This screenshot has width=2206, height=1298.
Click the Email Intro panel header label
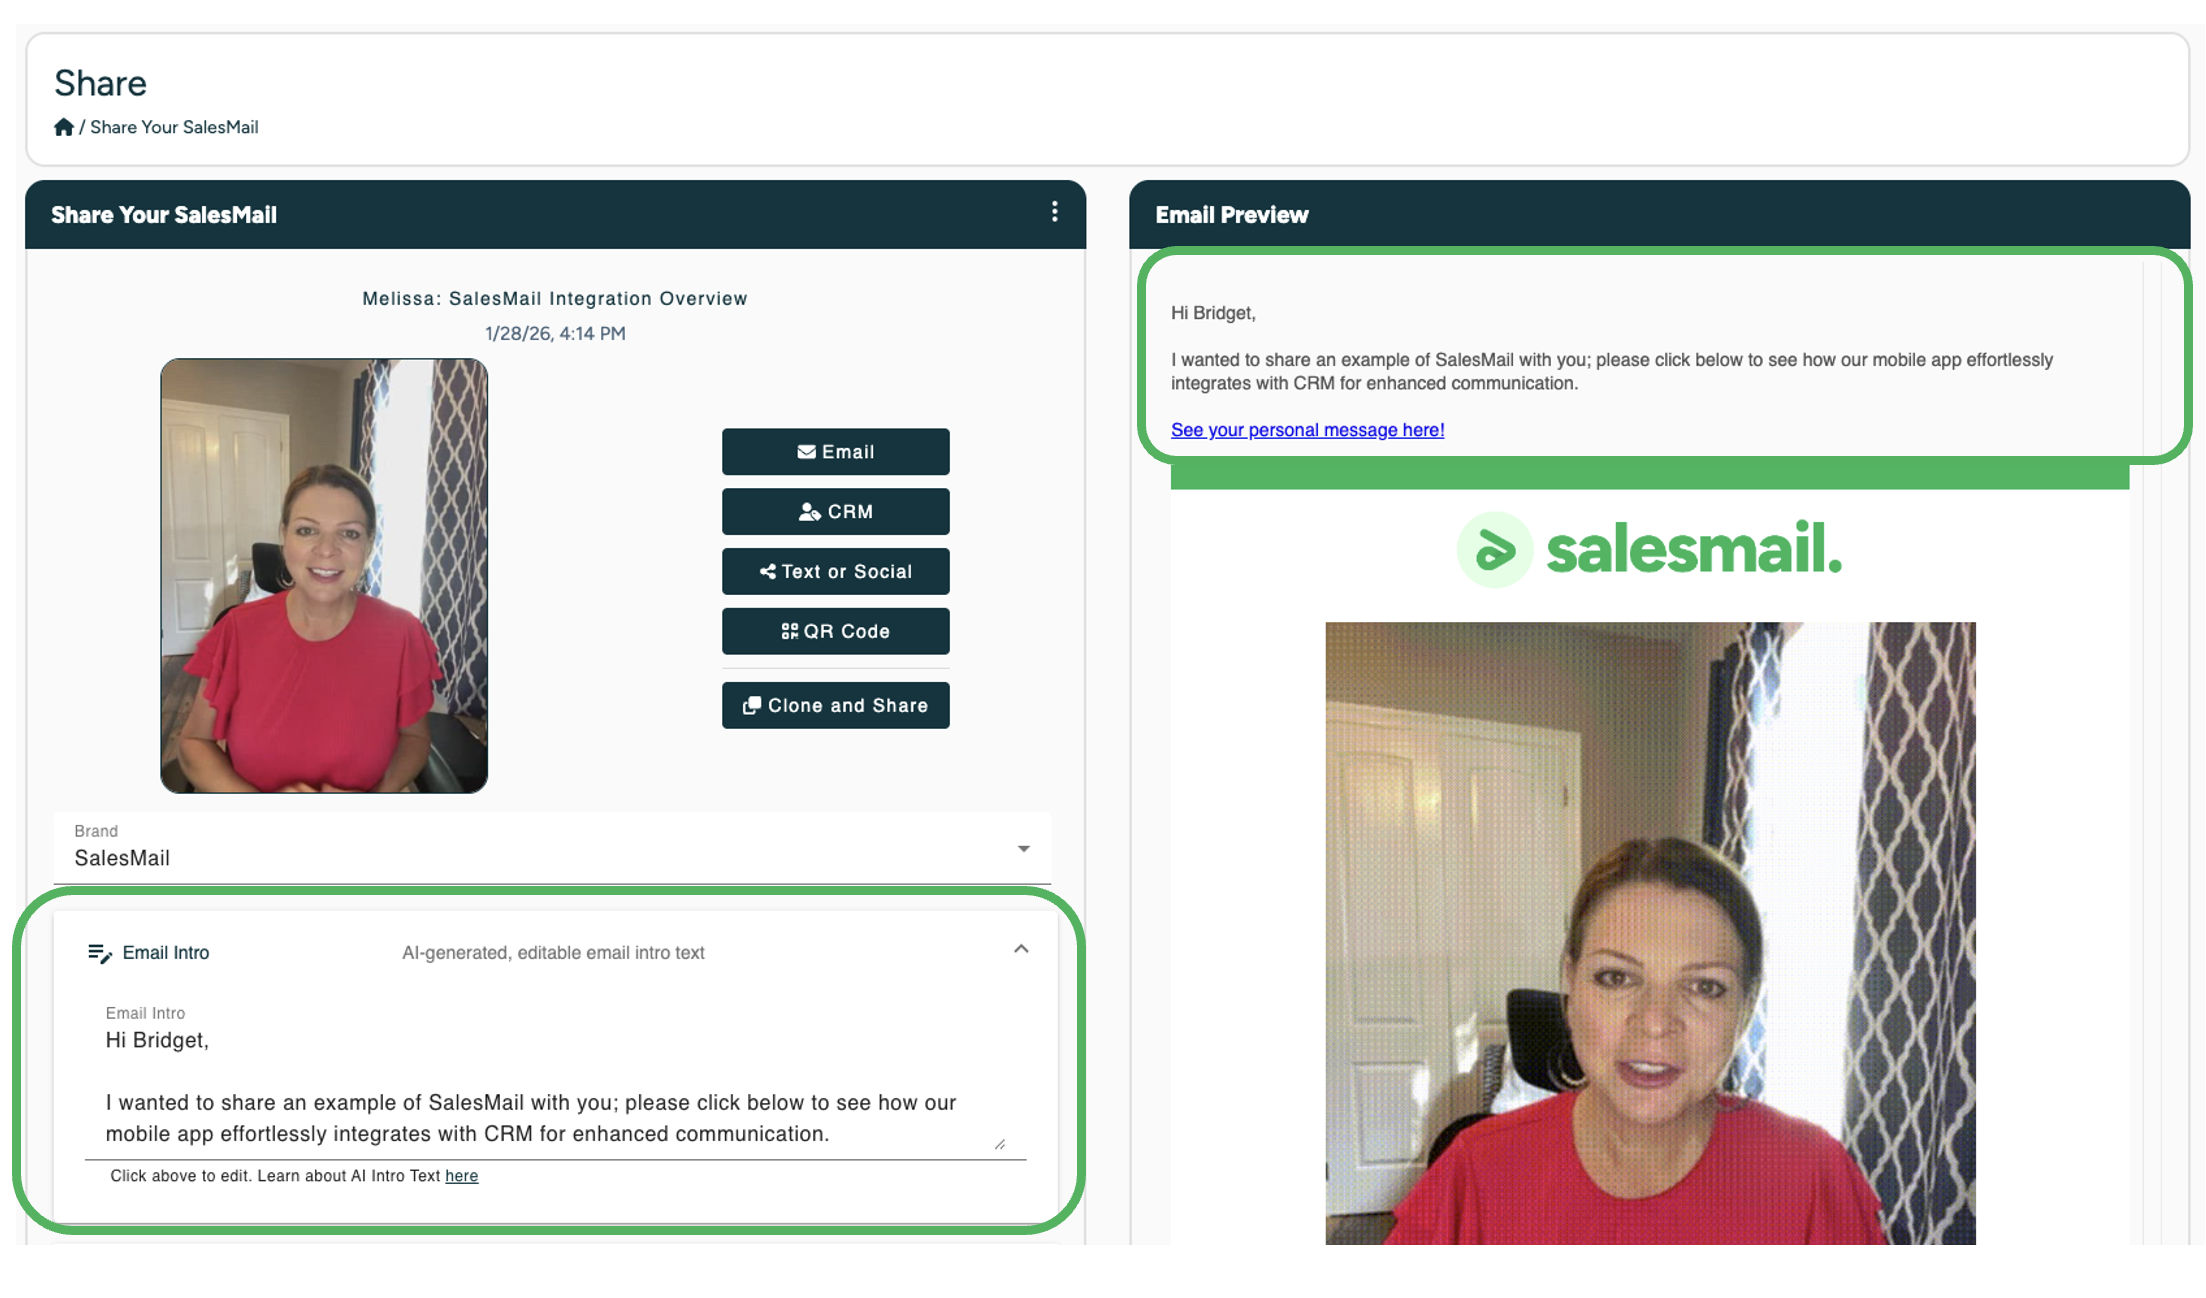pos(166,953)
